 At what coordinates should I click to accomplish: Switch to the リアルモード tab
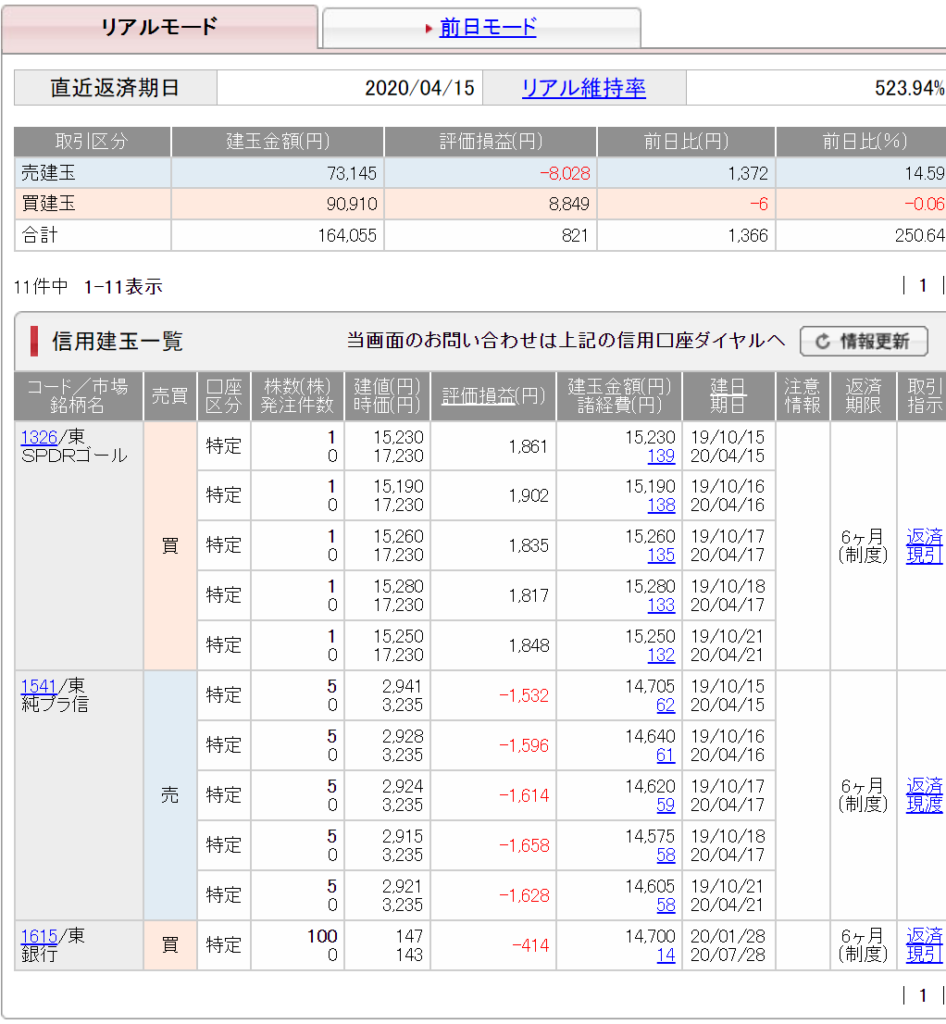pyautogui.click(x=159, y=27)
